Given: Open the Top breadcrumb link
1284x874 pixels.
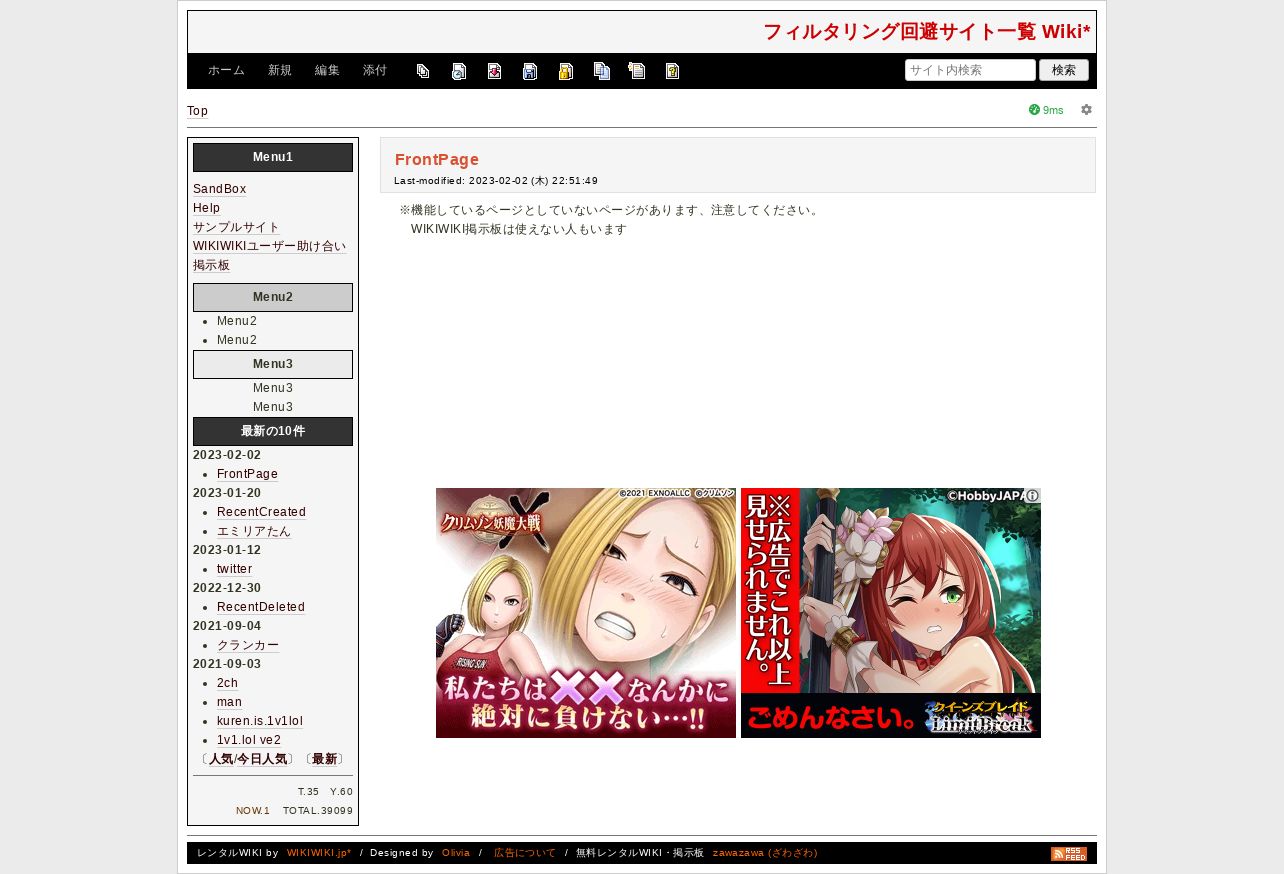Looking at the screenshot, I should pos(197,111).
